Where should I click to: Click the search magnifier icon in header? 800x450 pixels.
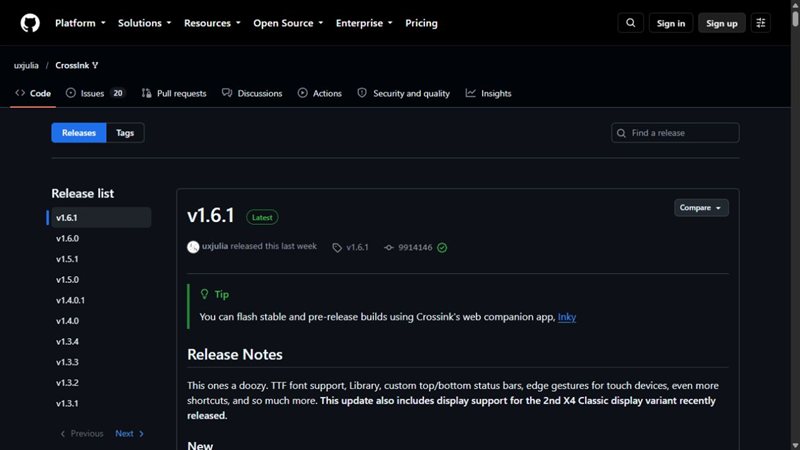tap(631, 23)
